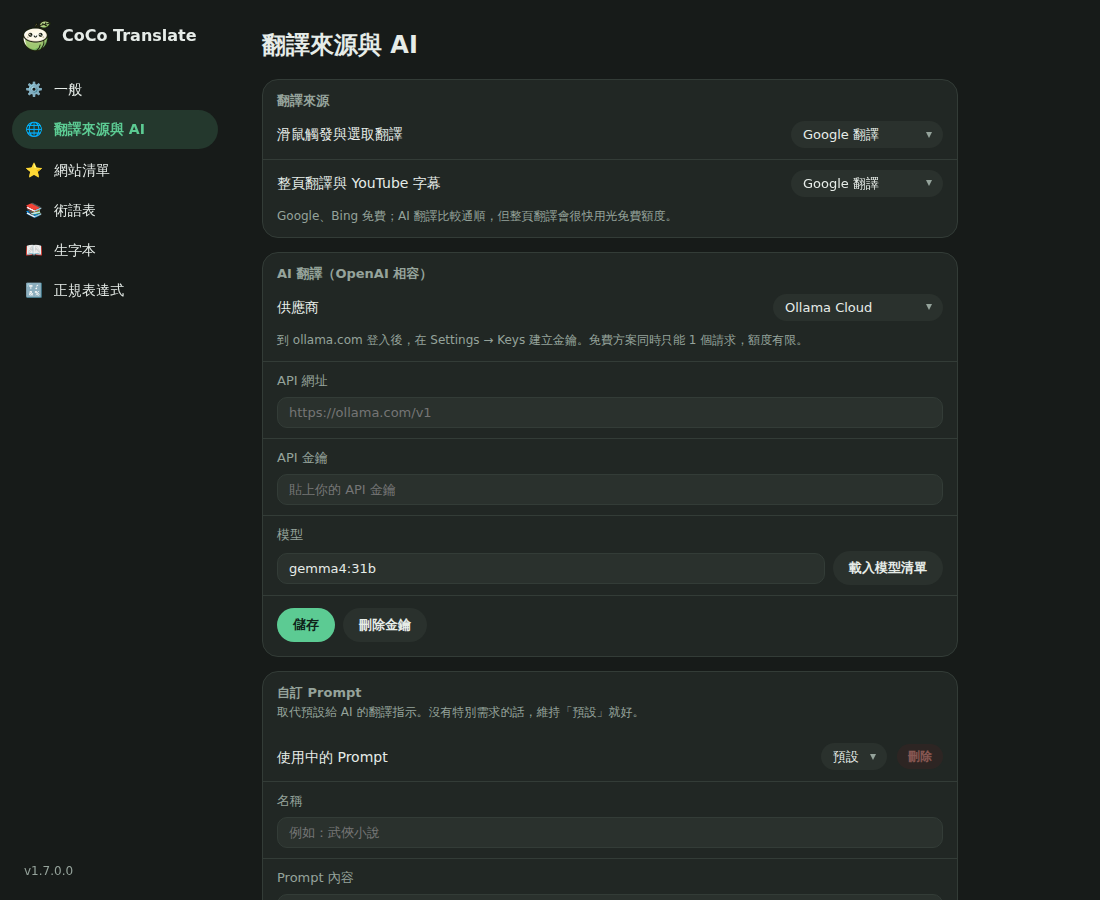Open the 整頁翻譯與 YouTube 字幕 source dropdown

(x=866, y=183)
